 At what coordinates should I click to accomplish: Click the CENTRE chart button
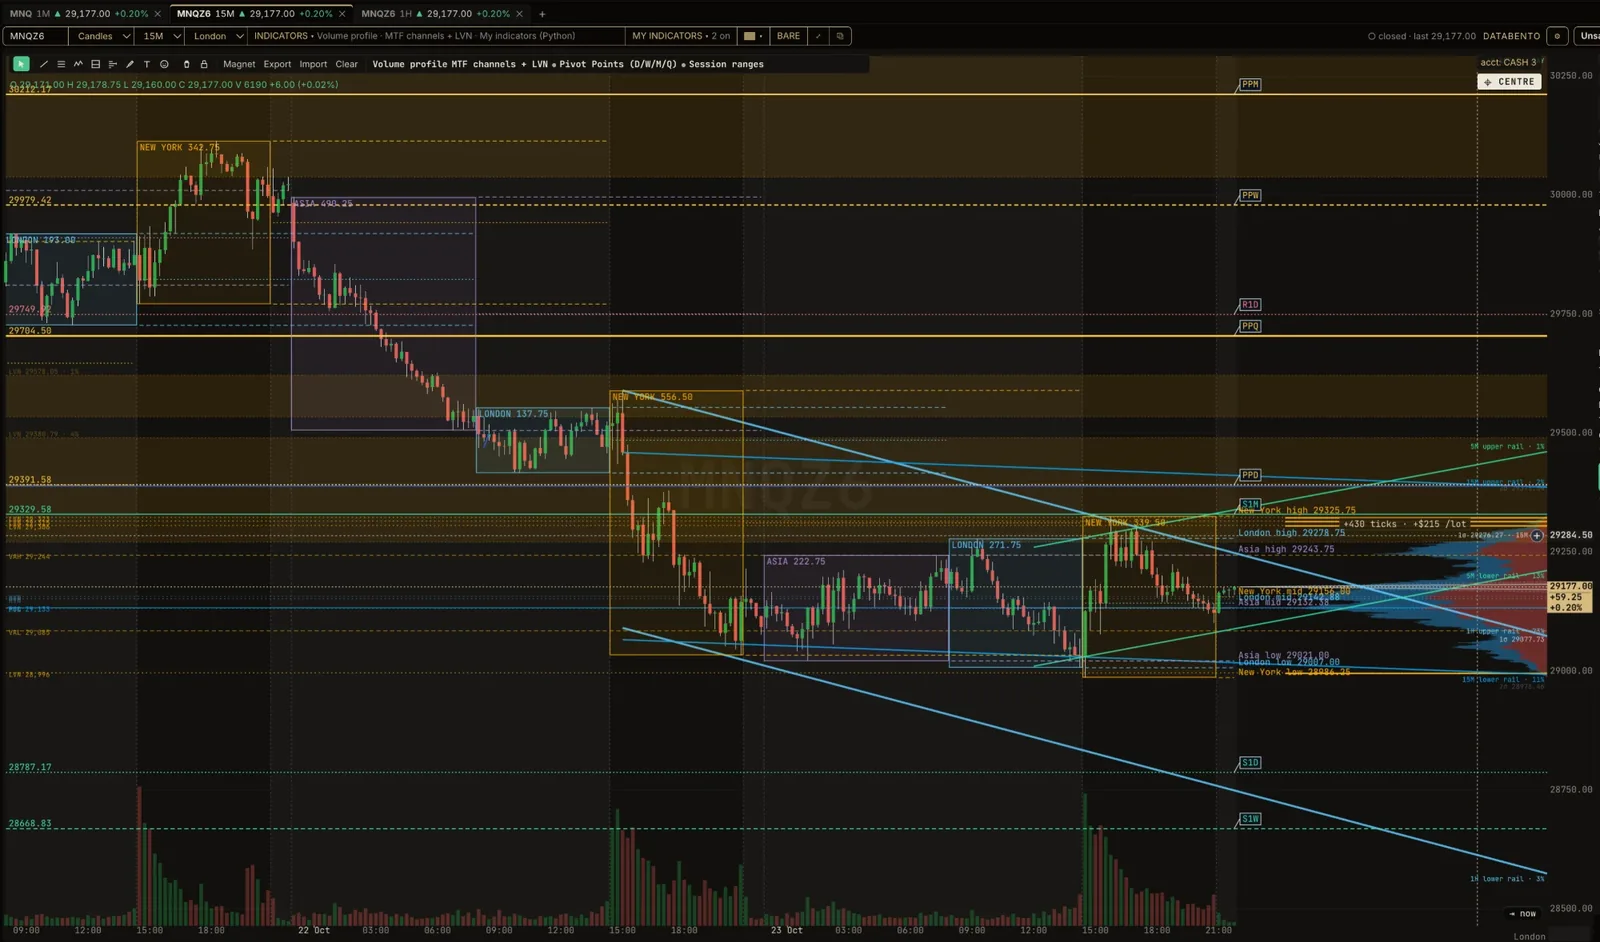[1510, 82]
